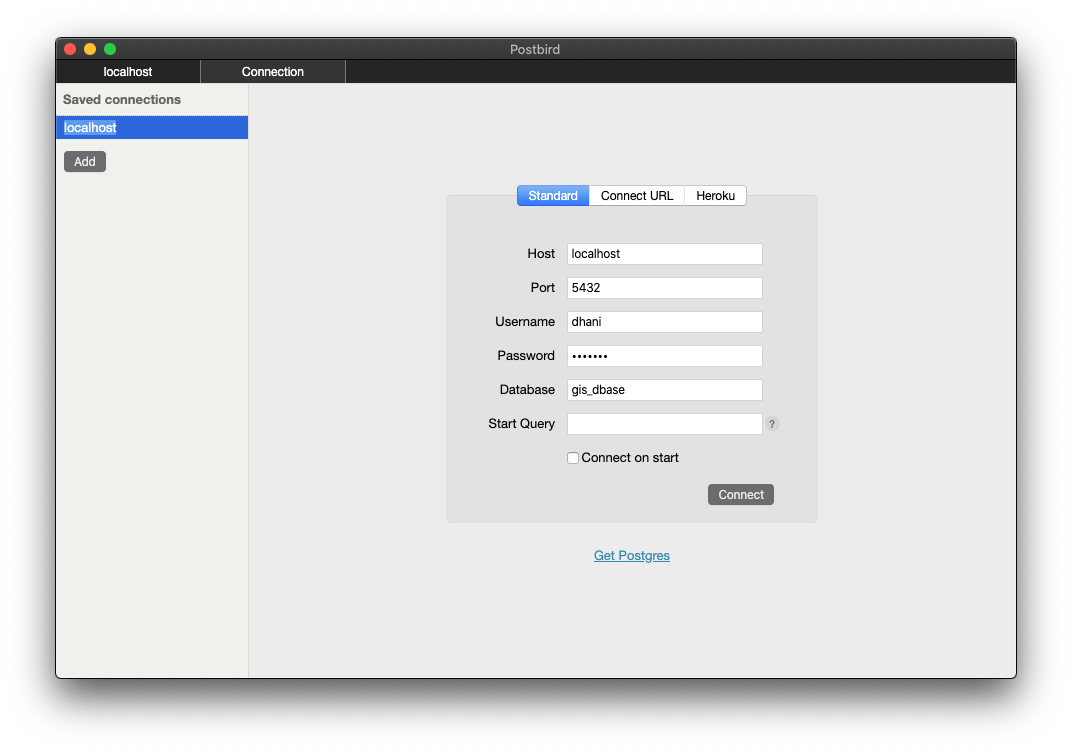The width and height of the screenshot is (1072, 752).
Task: Maximize Postbird with the green button
Action: 110,49
